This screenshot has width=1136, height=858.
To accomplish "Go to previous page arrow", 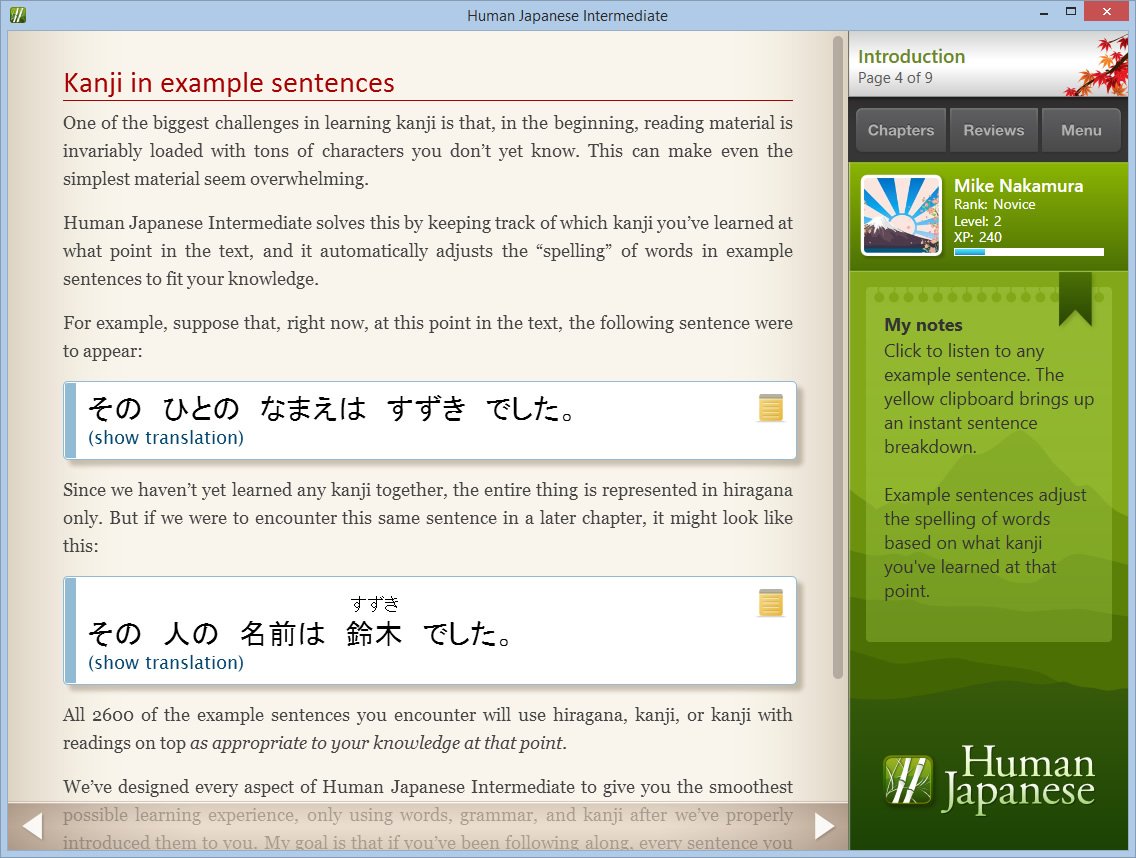I will tap(32, 826).
